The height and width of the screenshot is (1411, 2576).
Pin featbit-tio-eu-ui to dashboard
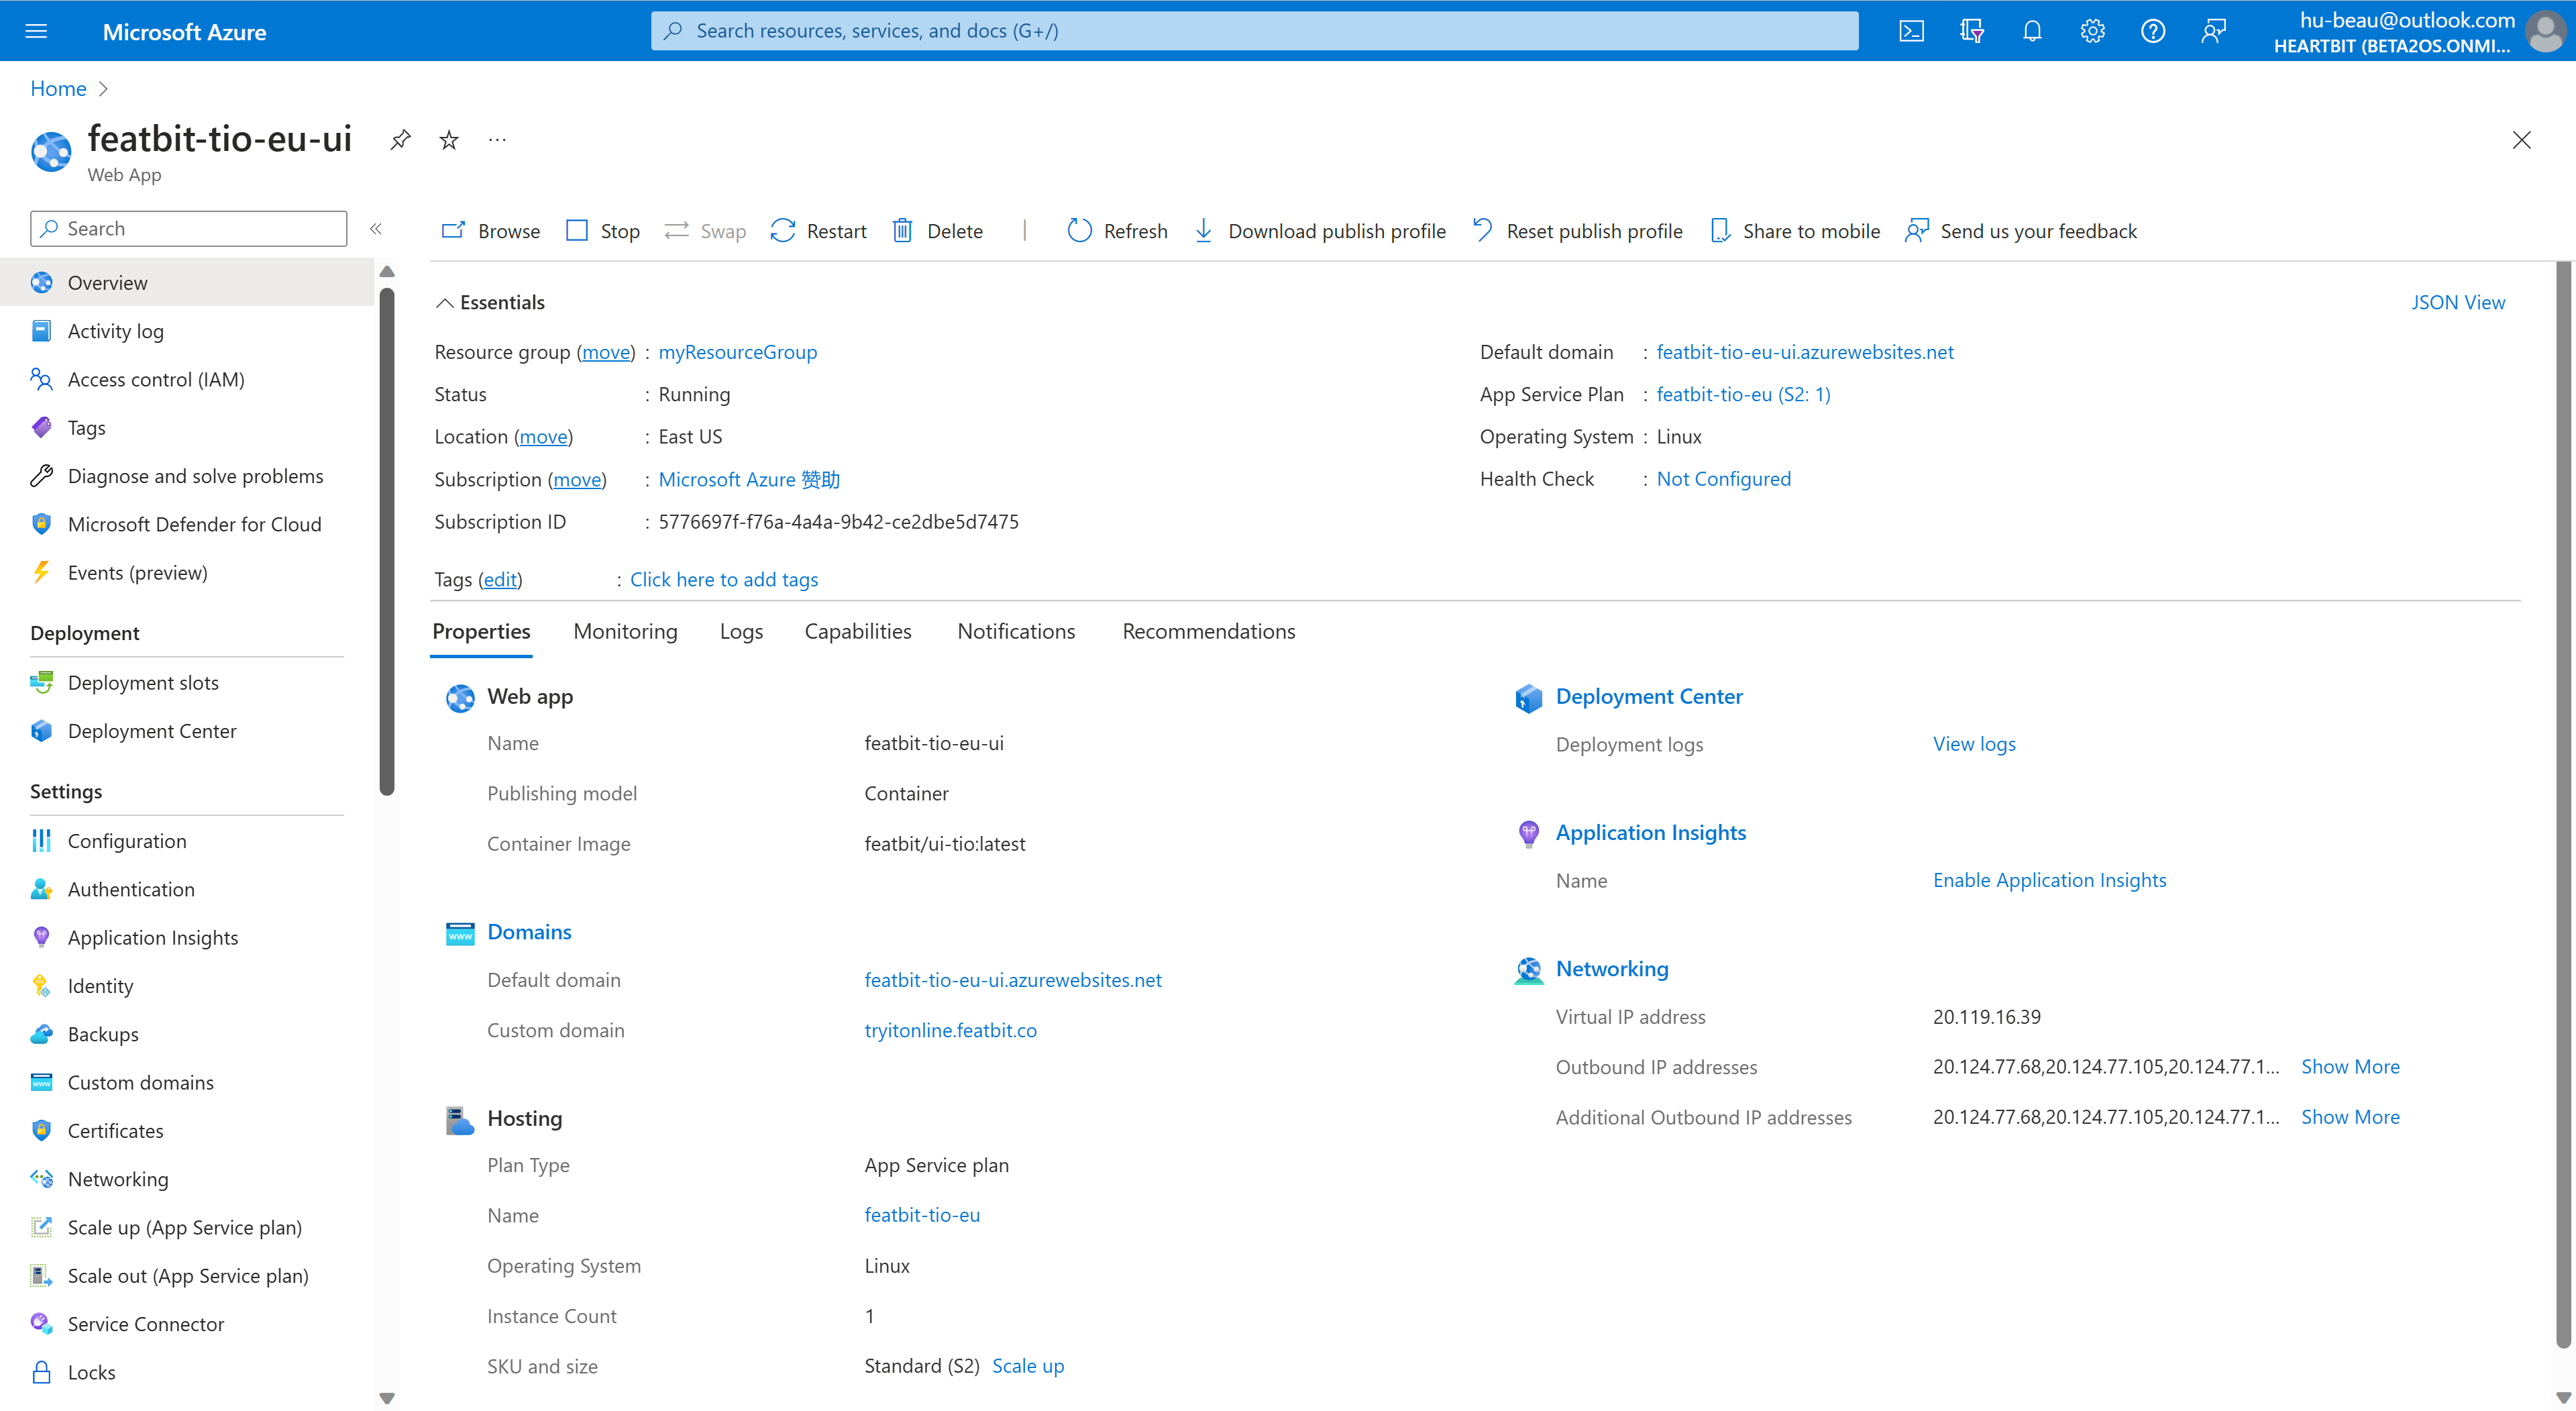pos(400,140)
